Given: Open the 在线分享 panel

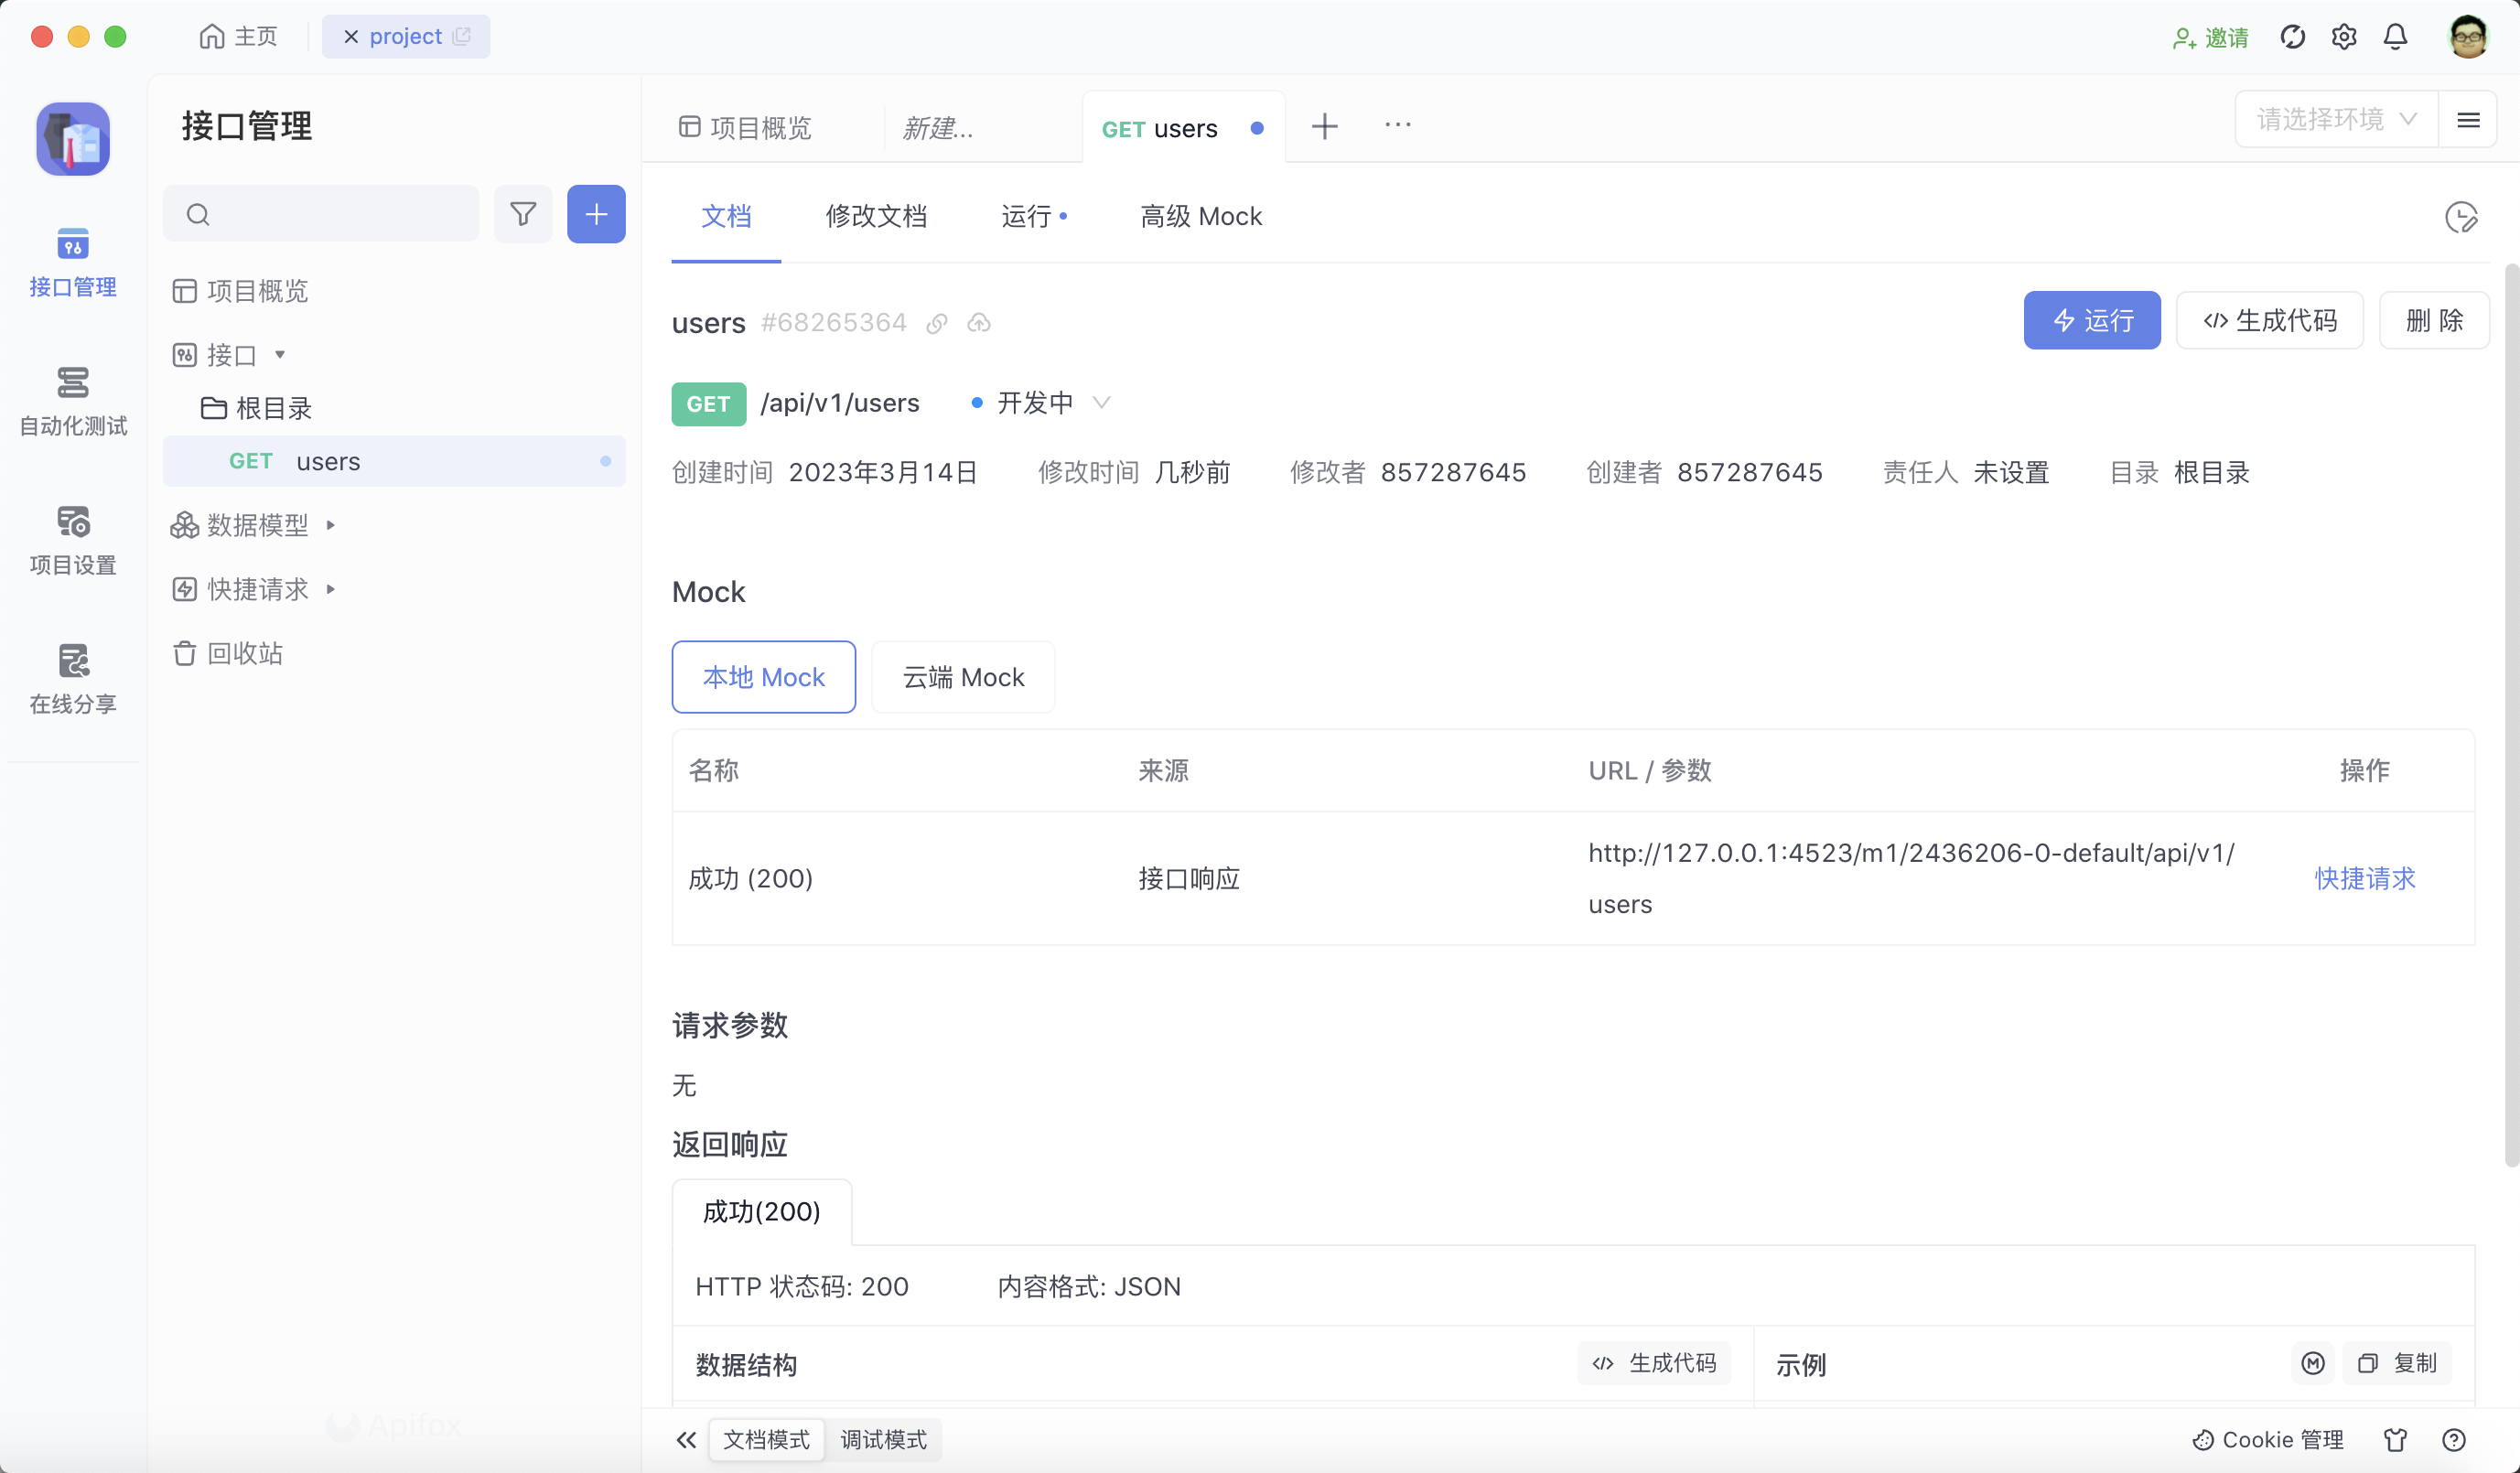Looking at the screenshot, I should pos(72,678).
